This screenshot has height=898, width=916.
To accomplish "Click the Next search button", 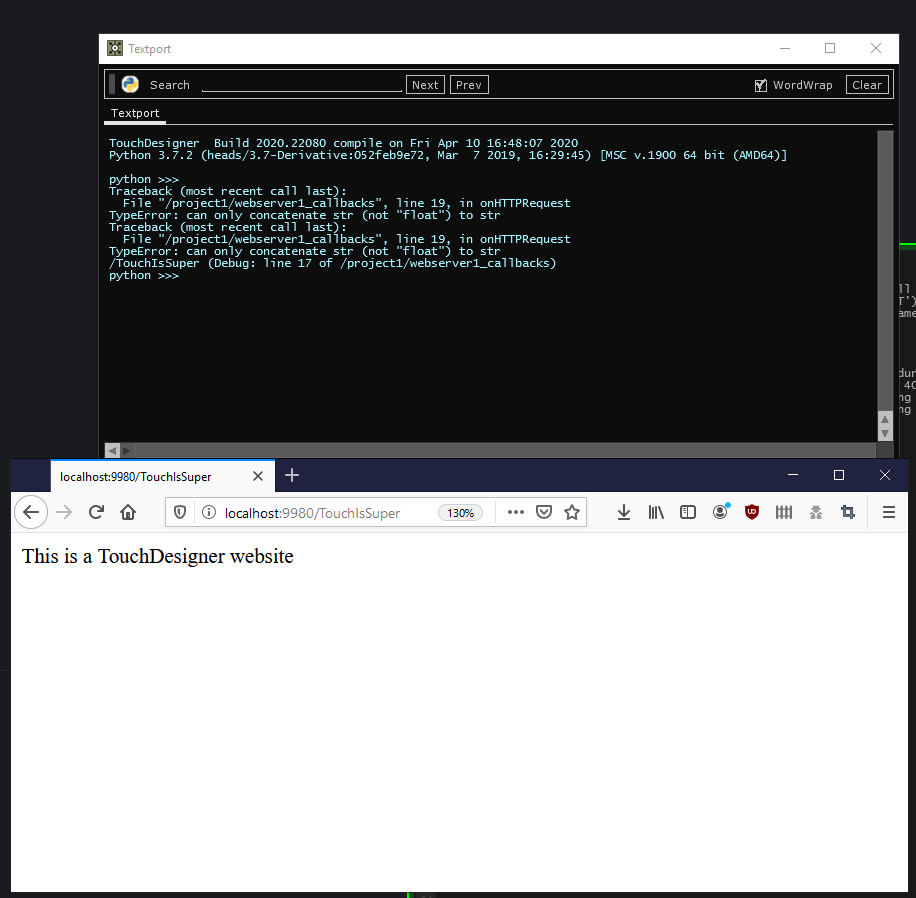I will click(425, 85).
